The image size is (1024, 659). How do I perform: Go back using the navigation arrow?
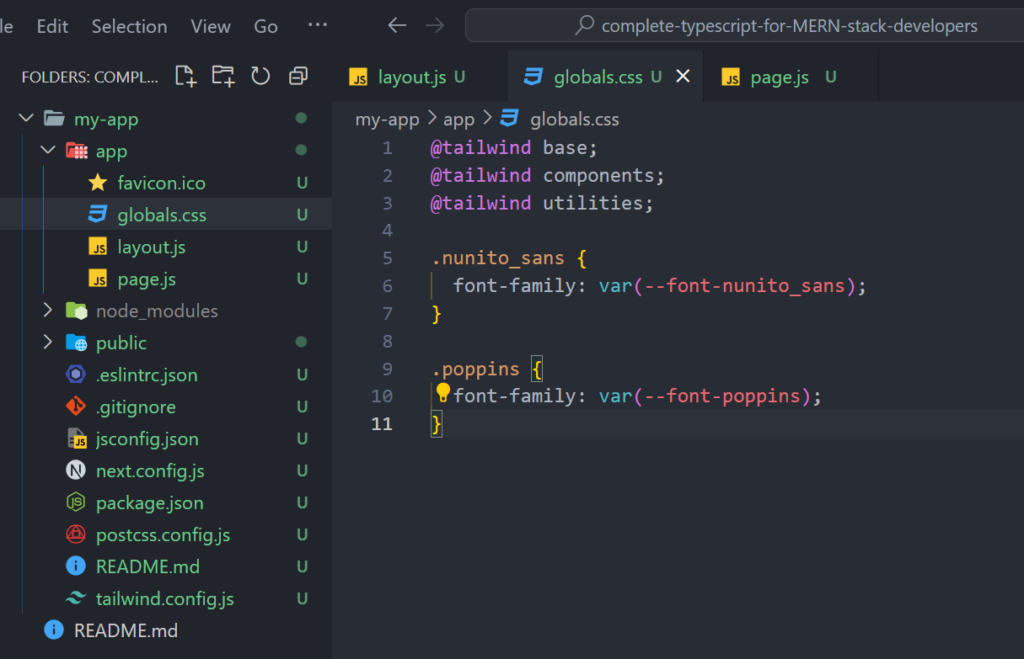coord(397,26)
